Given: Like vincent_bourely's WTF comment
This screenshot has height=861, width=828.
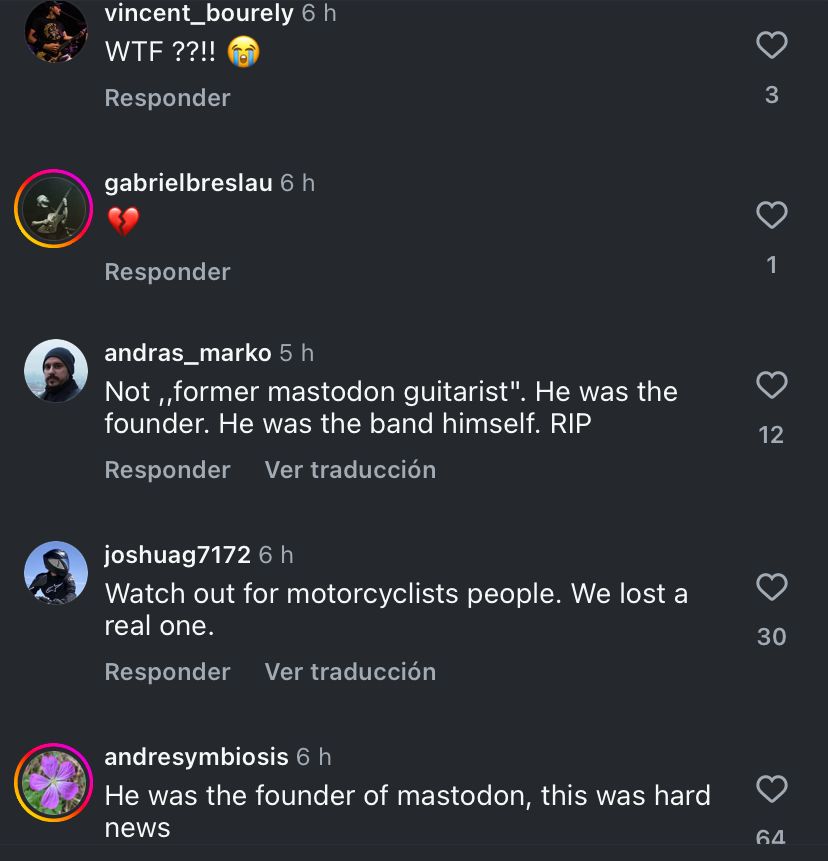Looking at the screenshot, I should tap(771, 45).
